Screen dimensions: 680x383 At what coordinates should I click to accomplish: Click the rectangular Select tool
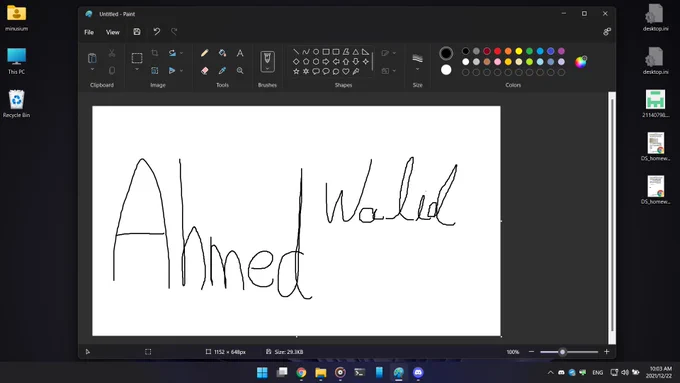pos(137,58)
